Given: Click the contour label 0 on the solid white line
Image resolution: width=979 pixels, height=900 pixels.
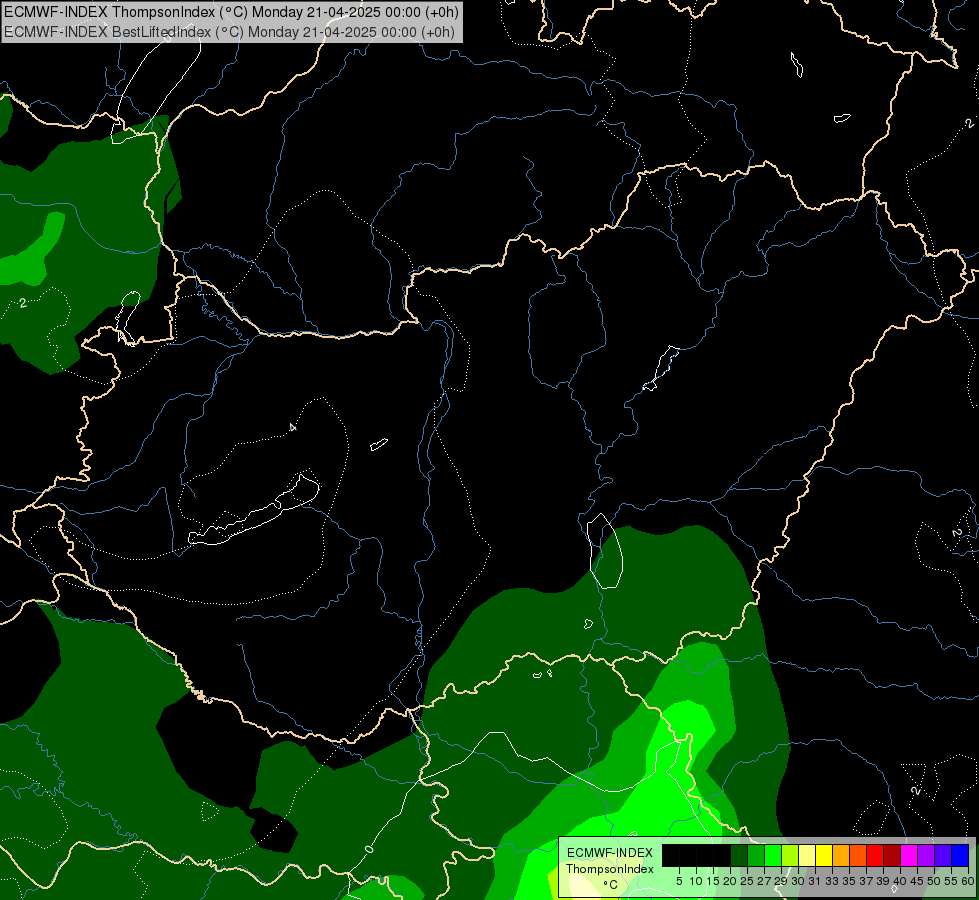Looking at the screenshot, I should tap(368, 849).
